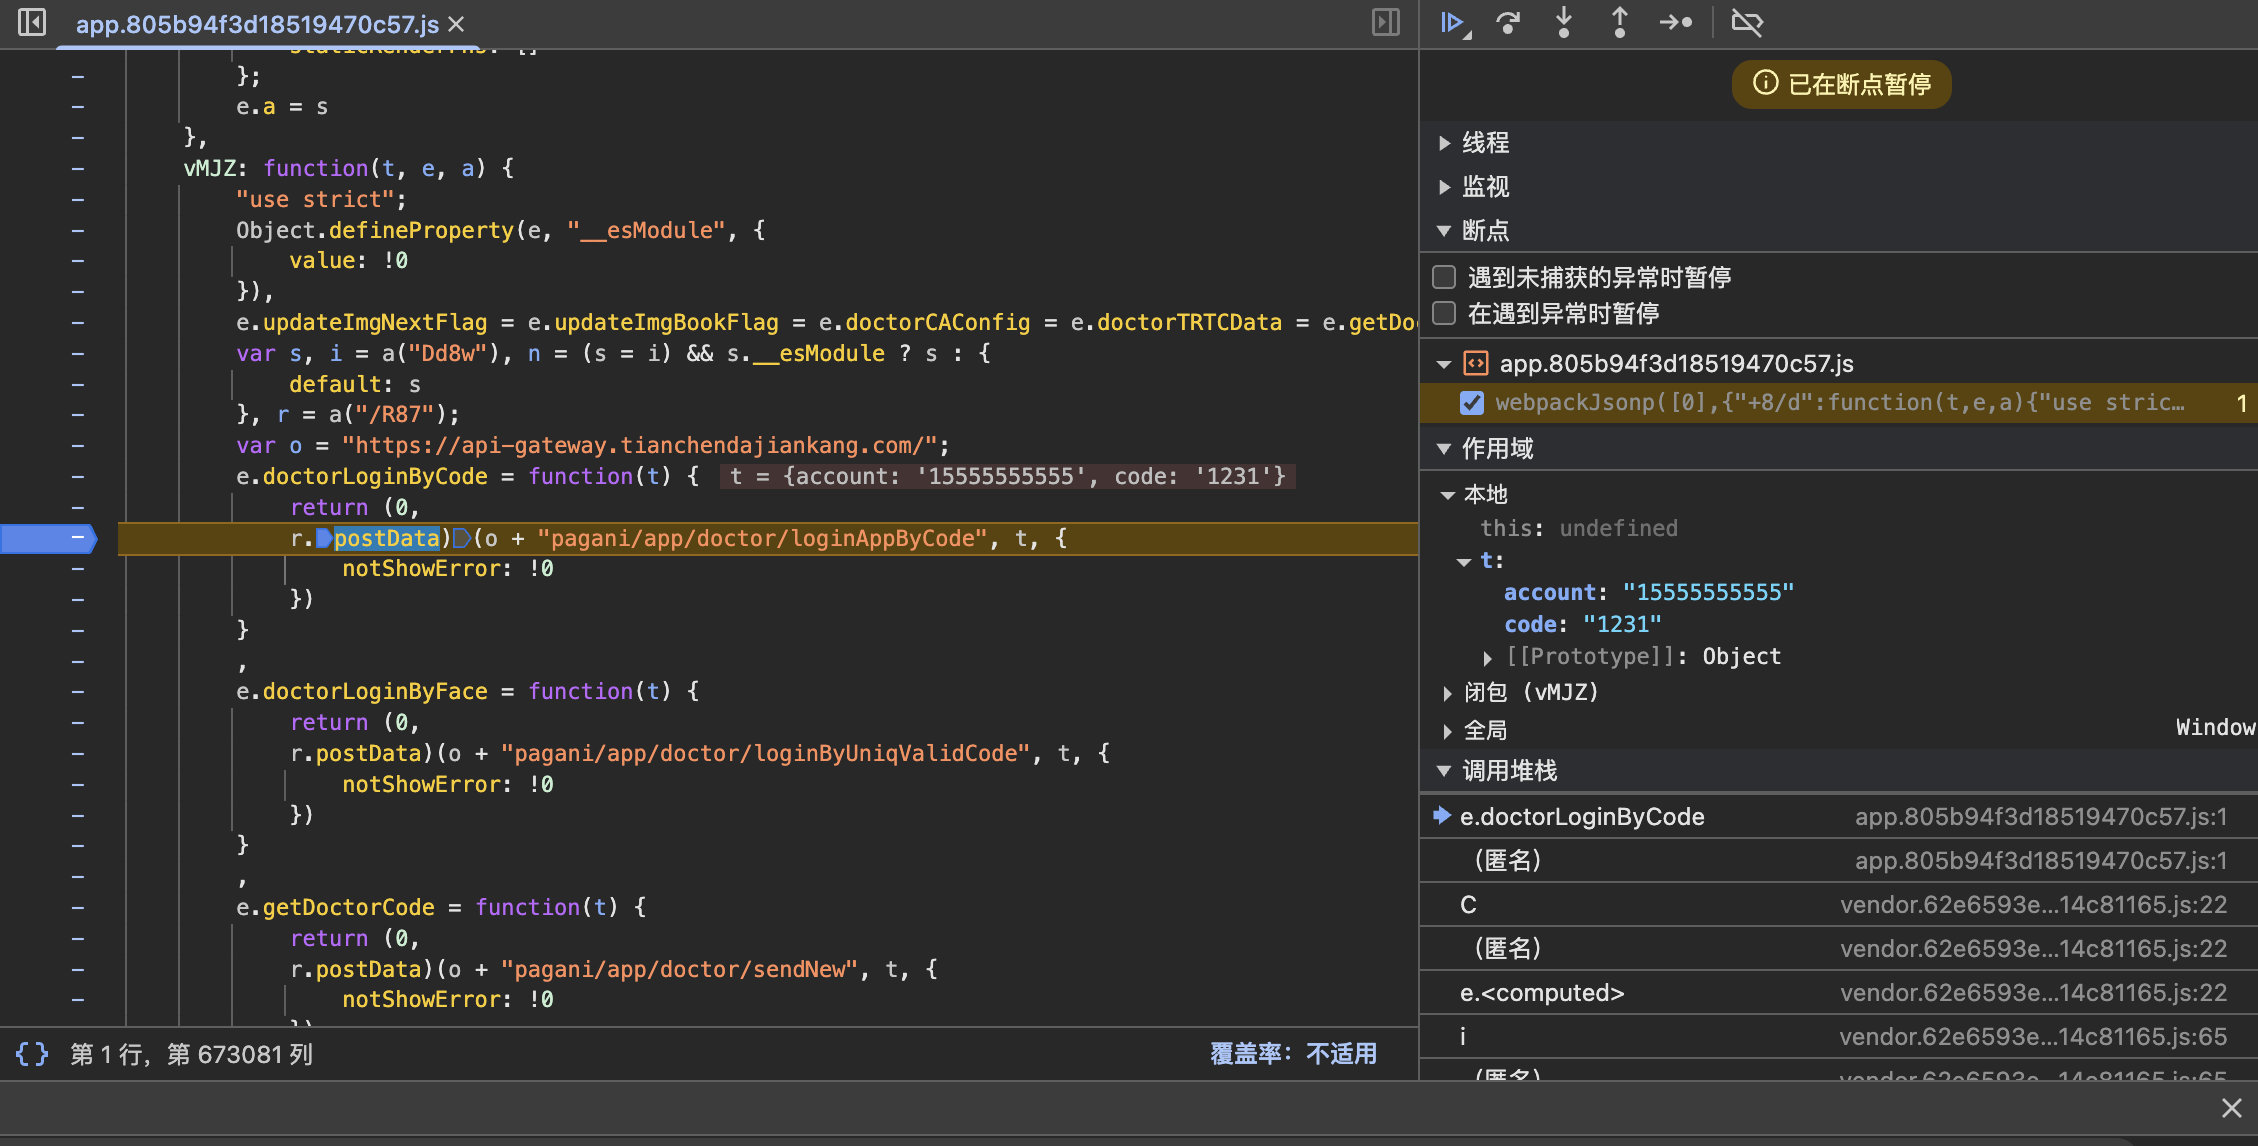Step over next function call
The width and height of the screenshot is (2258, 1146).
[x=1508, y=22]
